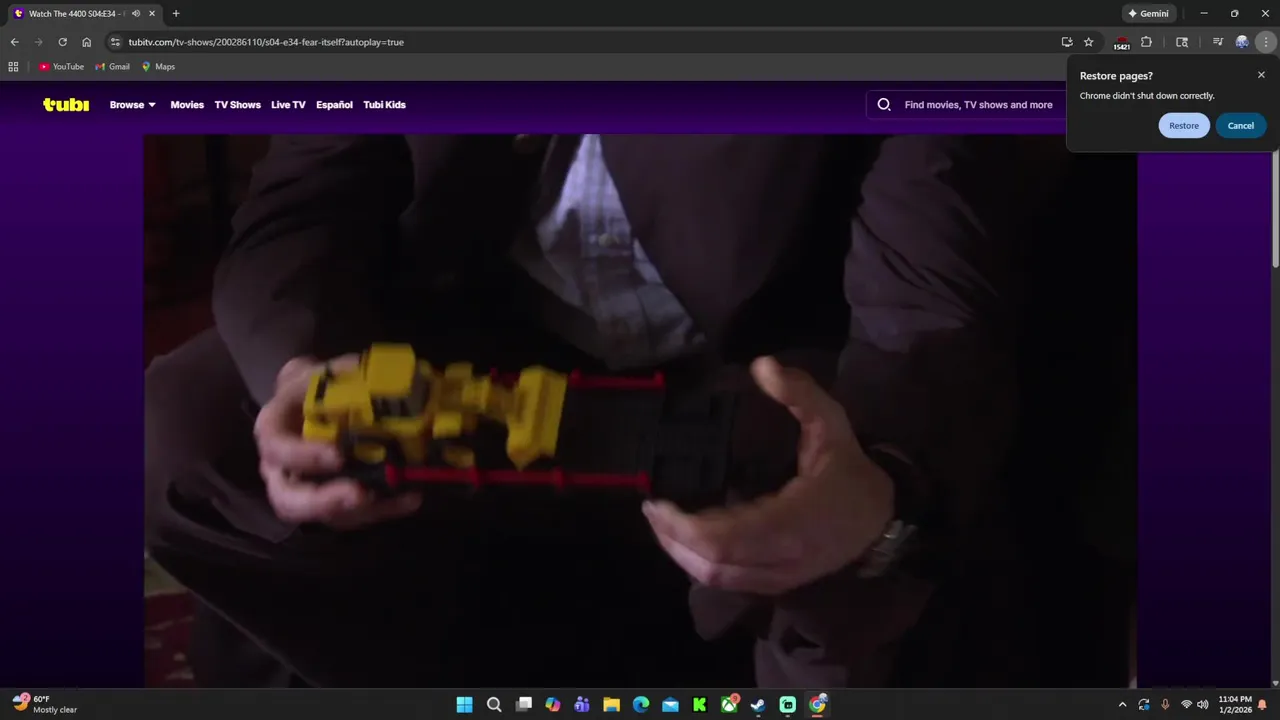Open the Maps bookmark
1280x720 pixels.
(158, 67)
